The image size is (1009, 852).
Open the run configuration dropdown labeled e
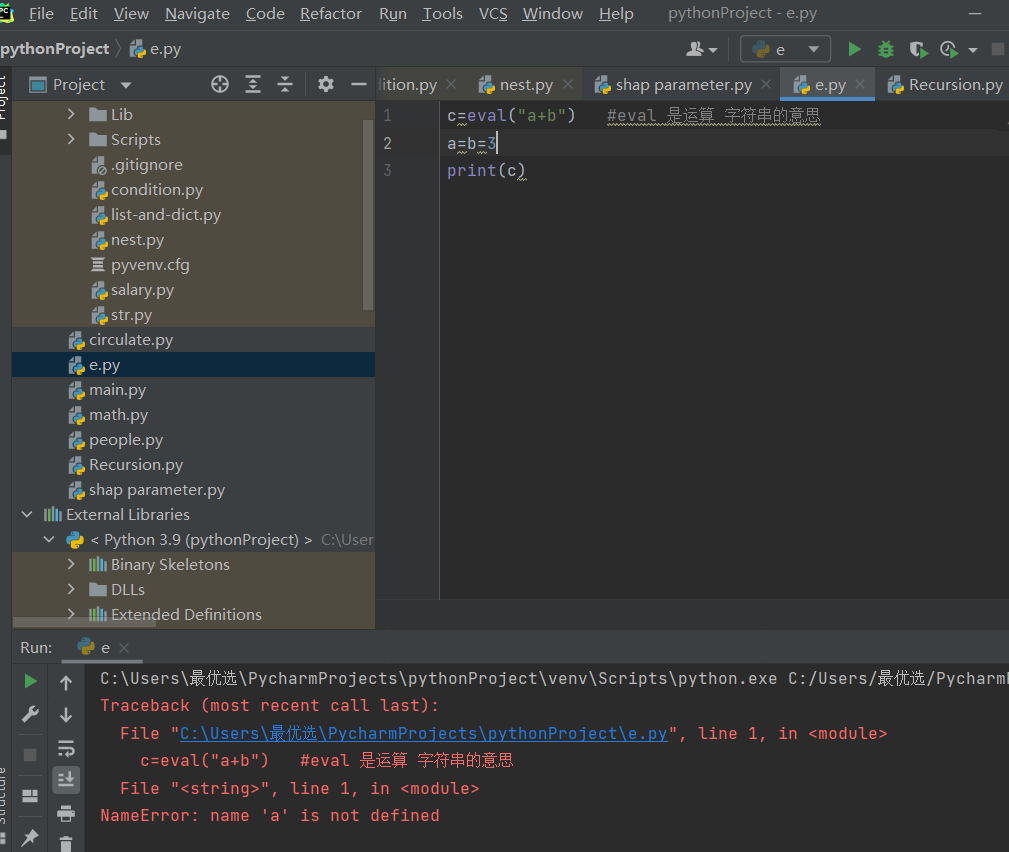pos(785,49)
